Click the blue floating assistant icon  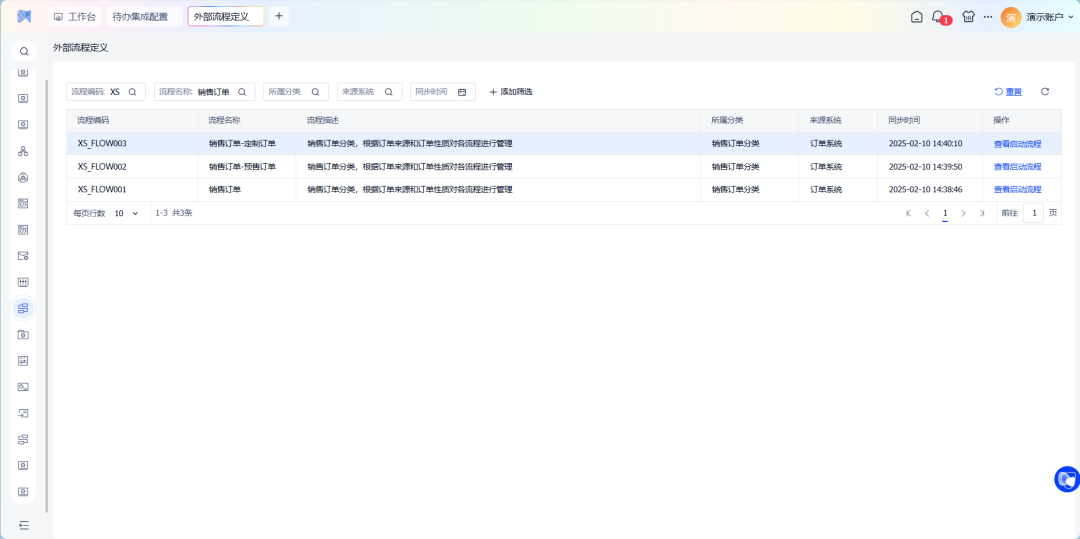point(1066,479)
